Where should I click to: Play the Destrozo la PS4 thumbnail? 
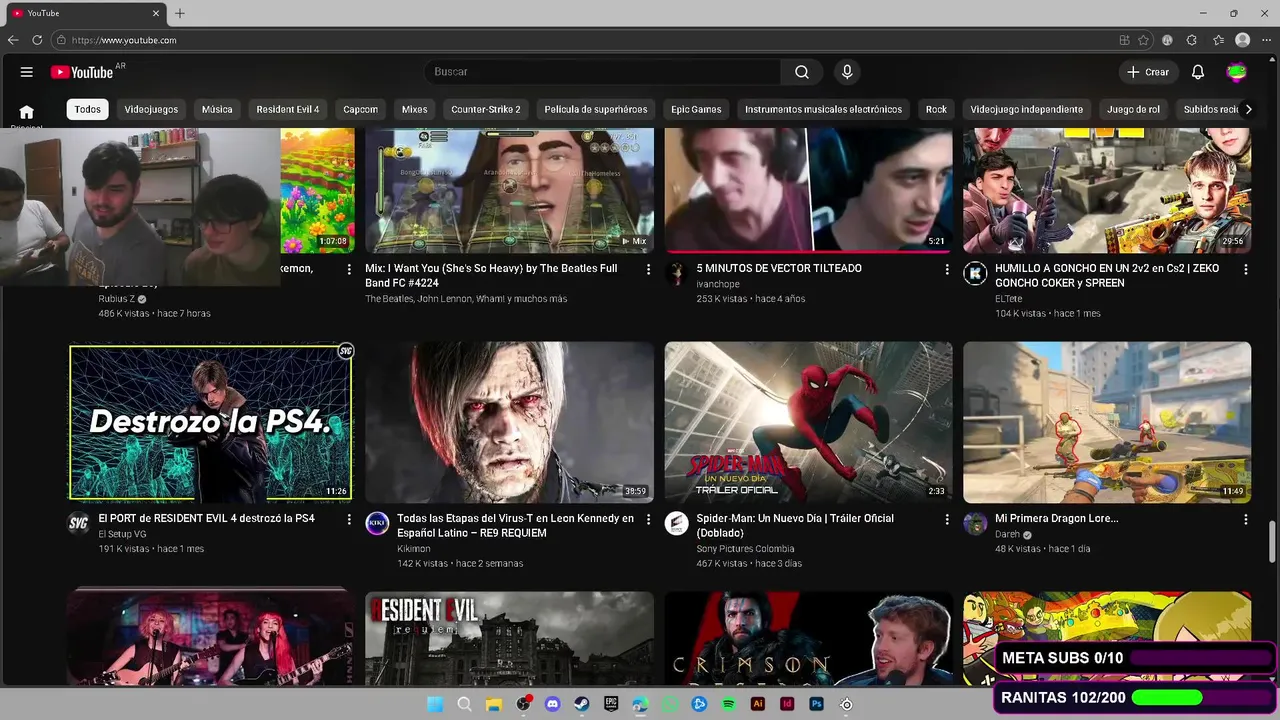[210, 422]
